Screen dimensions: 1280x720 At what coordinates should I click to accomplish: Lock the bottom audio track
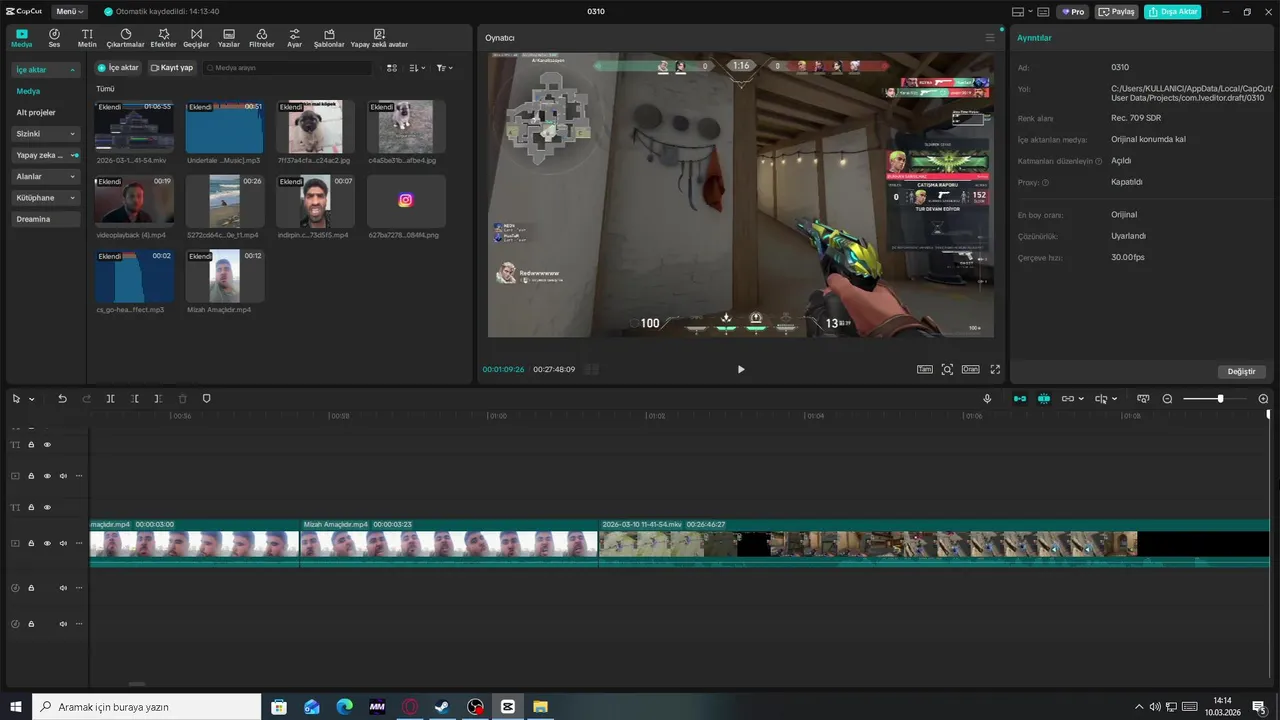(31, 624)
